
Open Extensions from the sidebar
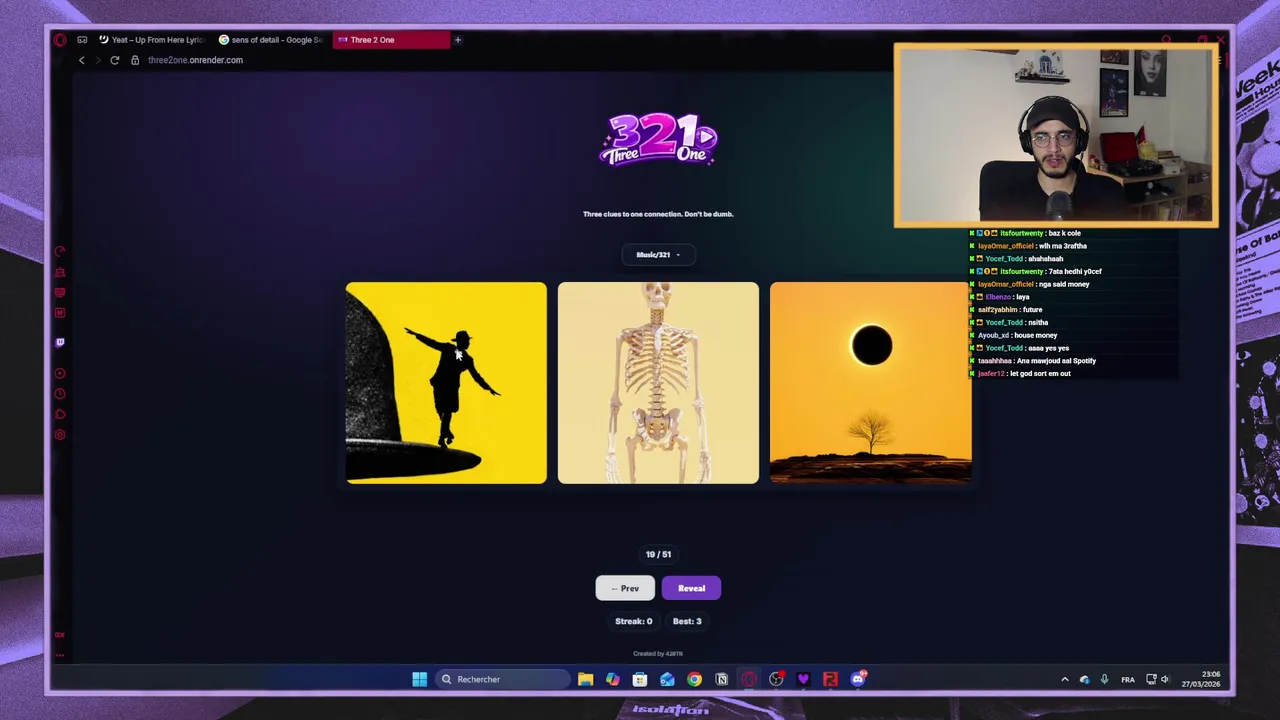click(x=60, y=414)
